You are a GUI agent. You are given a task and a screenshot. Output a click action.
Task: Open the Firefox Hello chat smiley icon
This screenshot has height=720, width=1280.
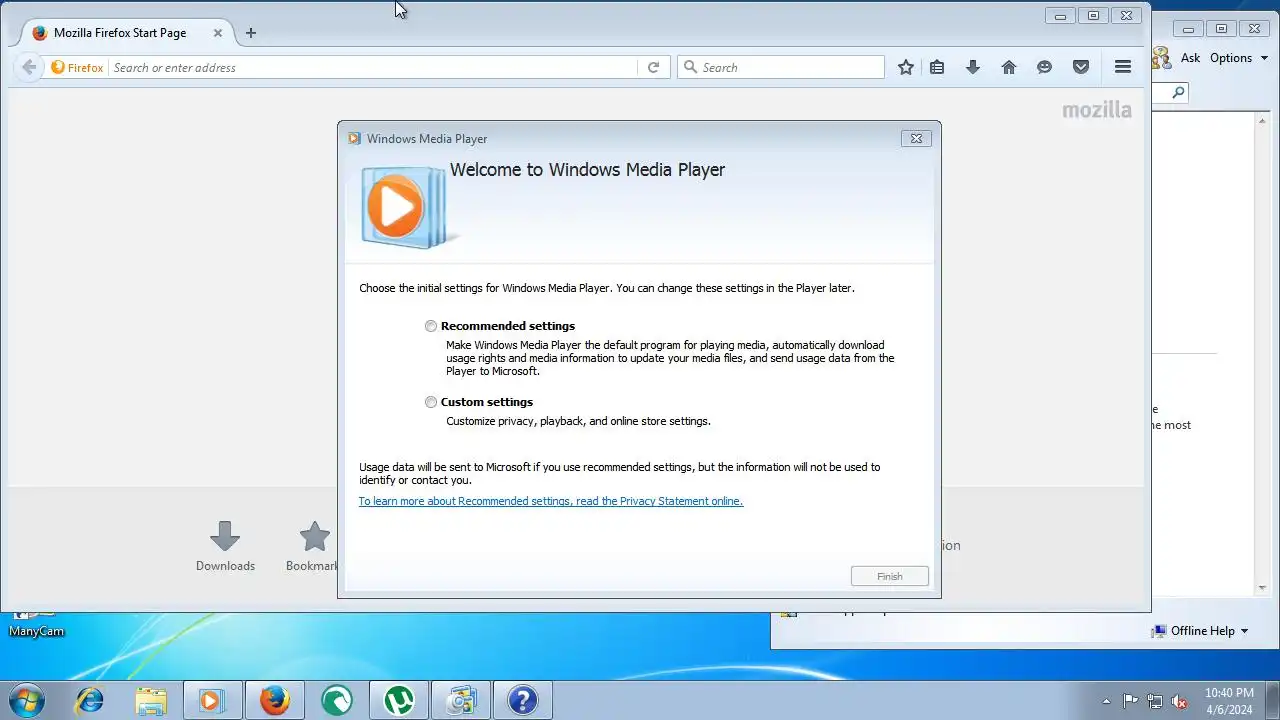pyautogui.click(x=1045, y=67)
